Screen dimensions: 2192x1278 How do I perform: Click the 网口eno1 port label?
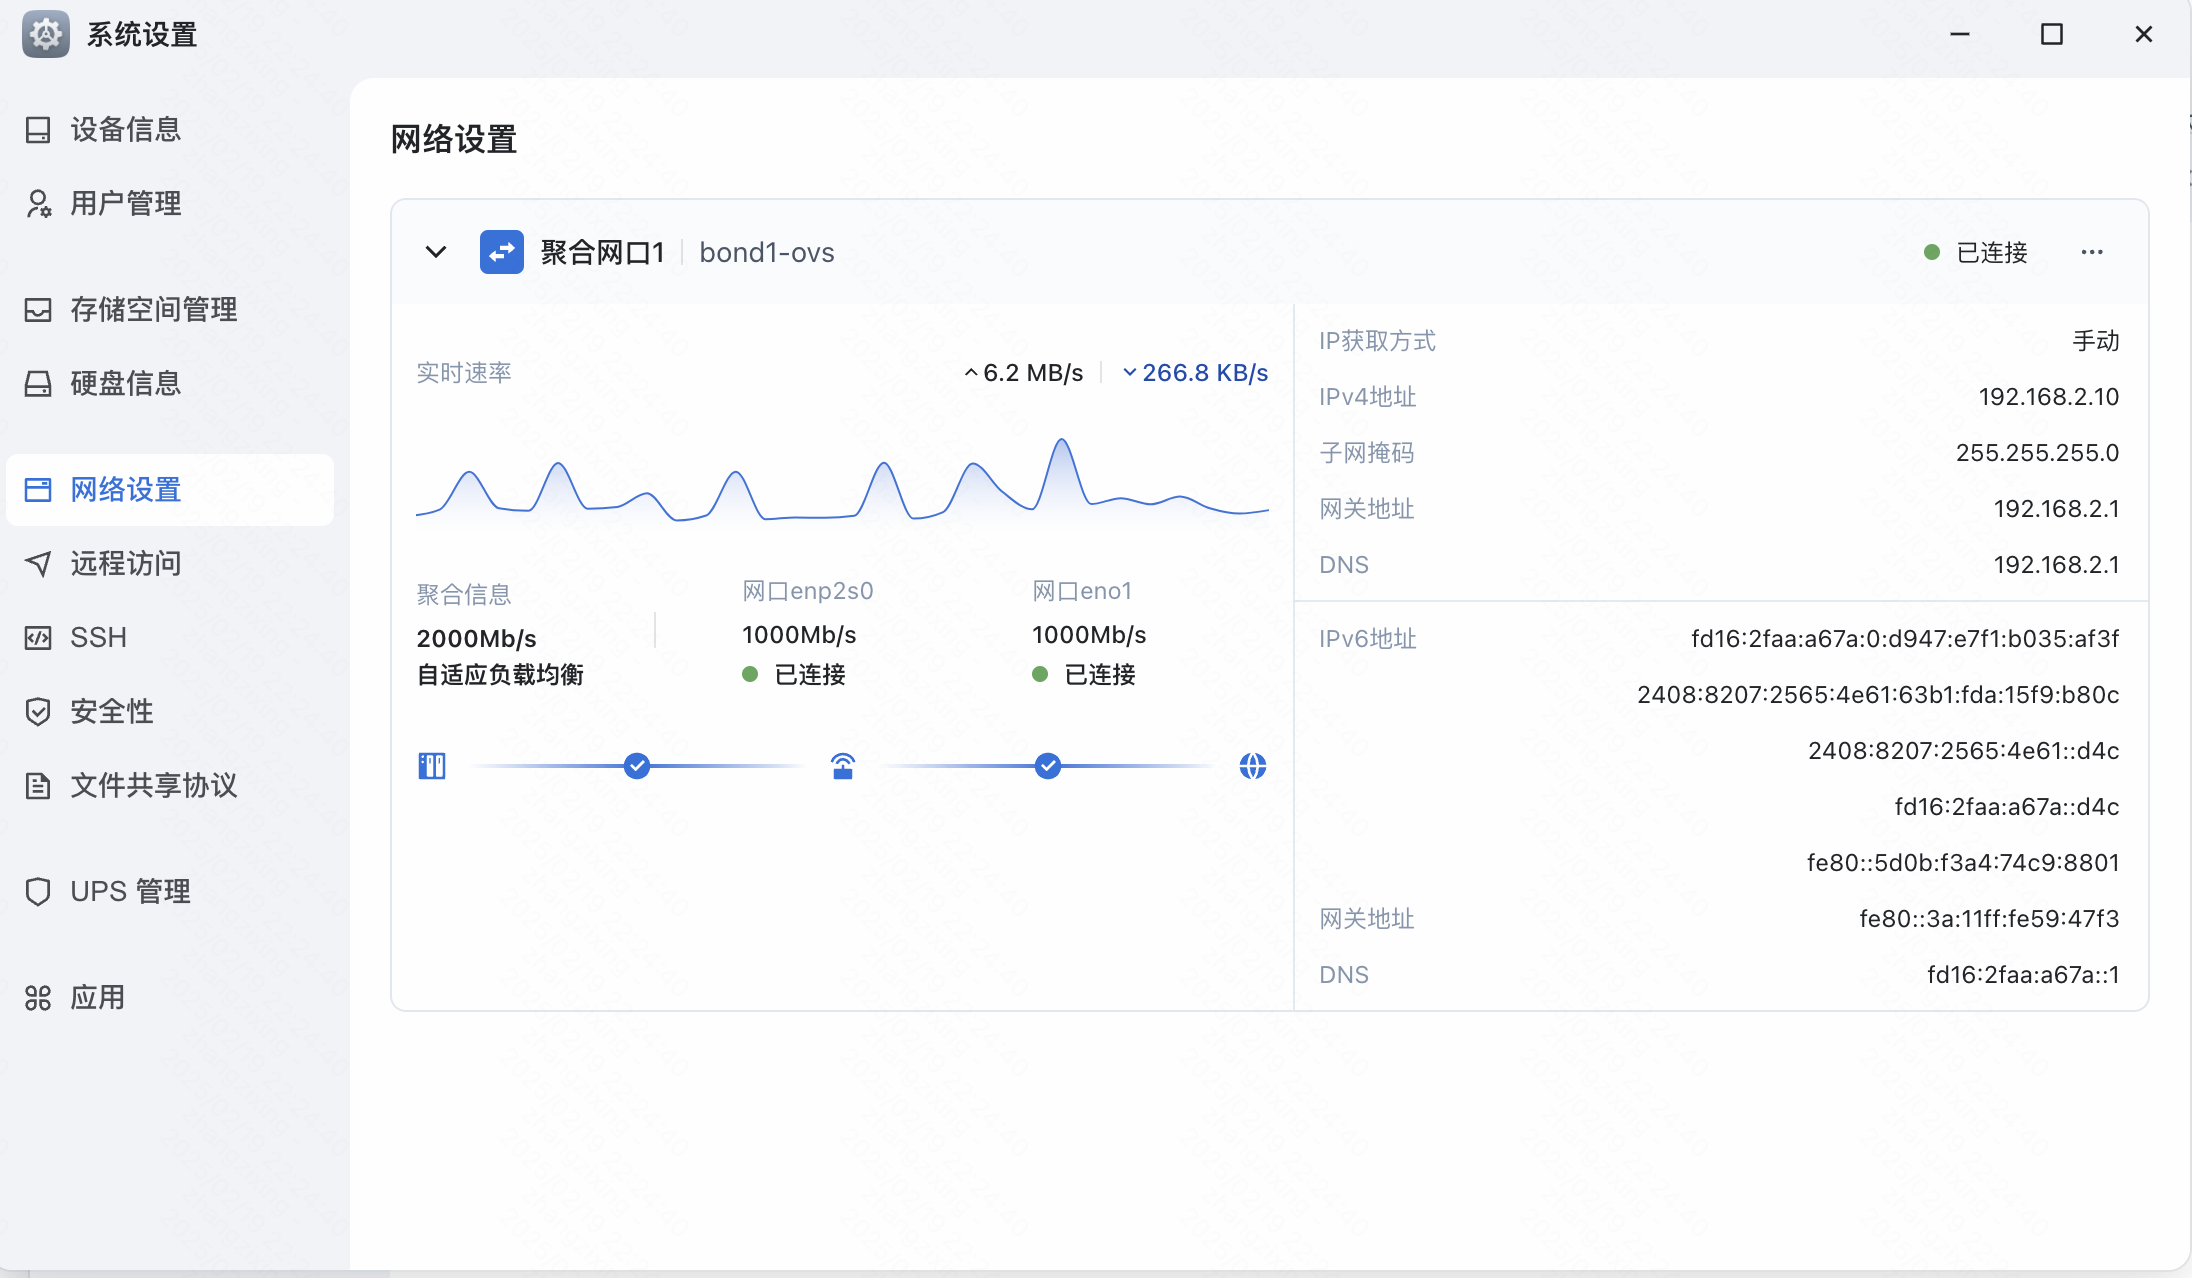pyautogui.click(x=1082, y=591)
